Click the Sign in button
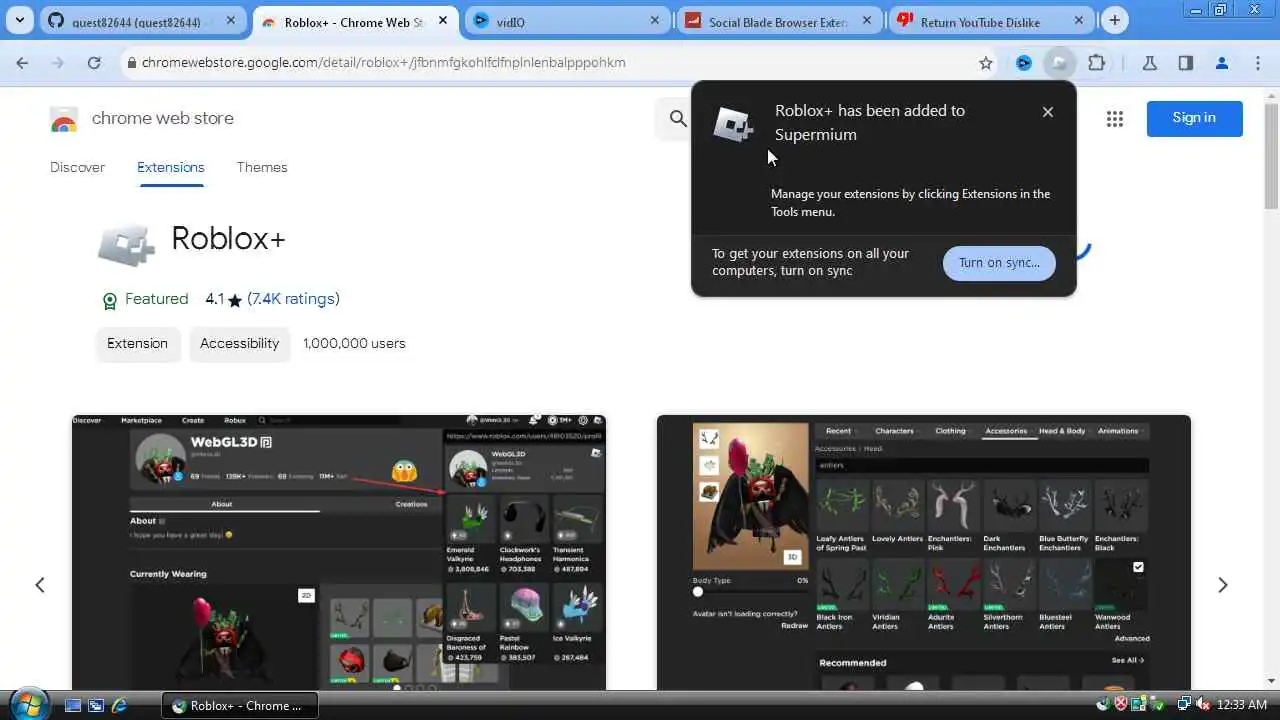The width and height of the screenshot is (1280, 720). [1194, 118]
